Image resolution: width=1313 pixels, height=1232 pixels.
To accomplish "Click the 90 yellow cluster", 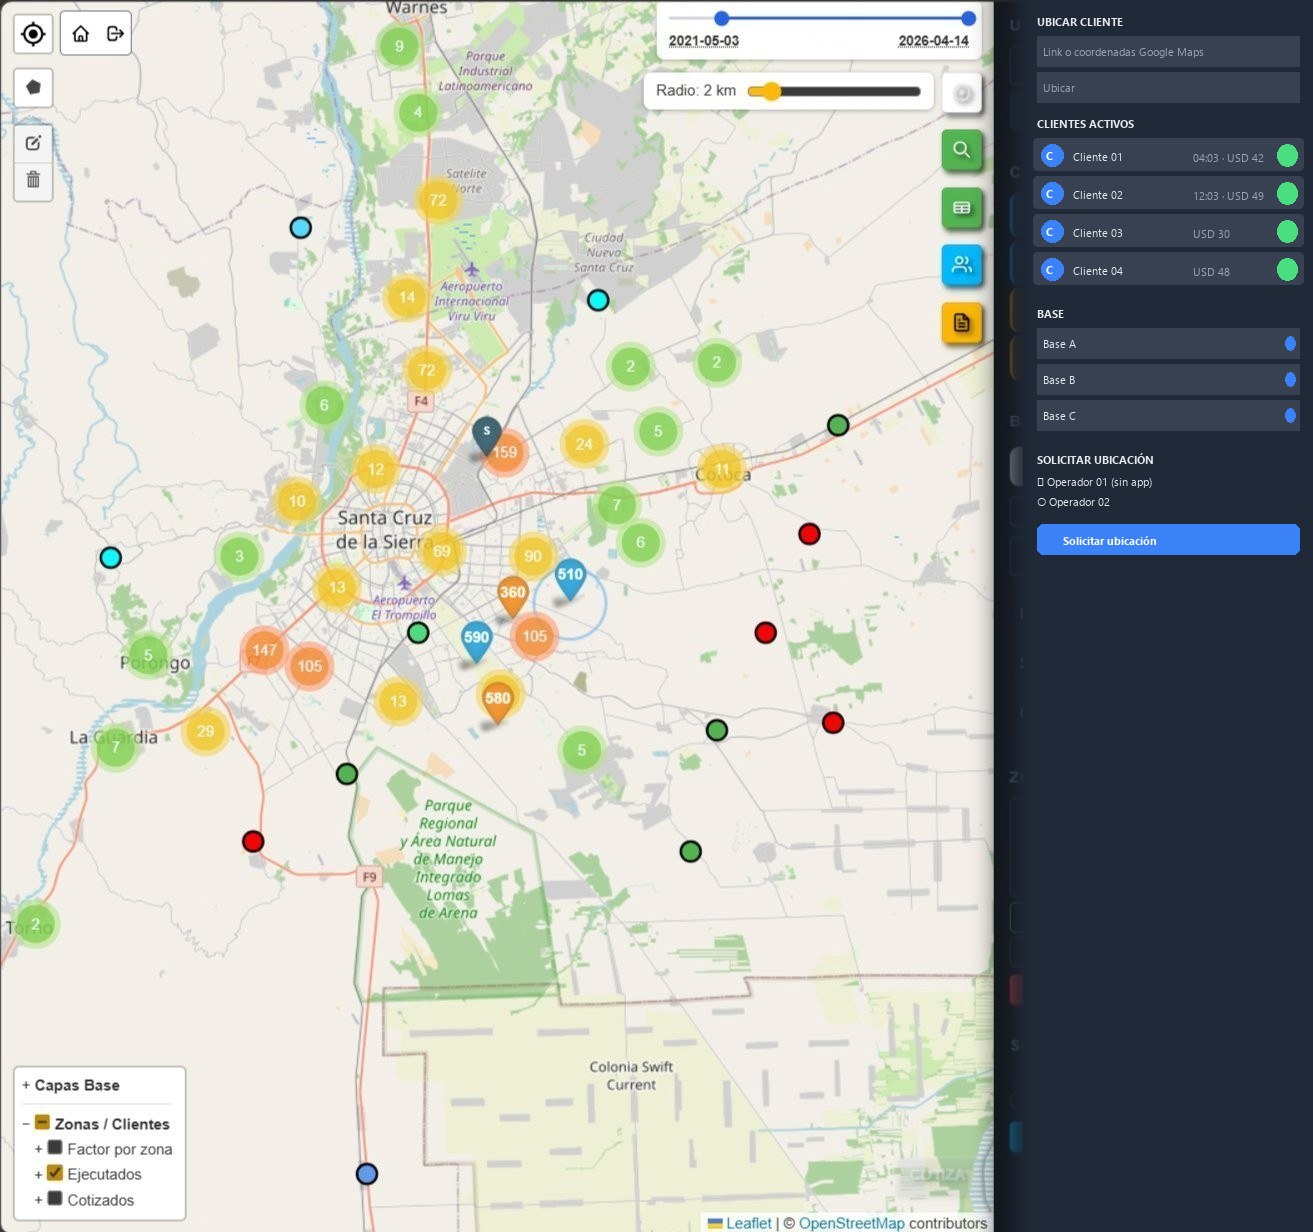I will coord(533,556).
